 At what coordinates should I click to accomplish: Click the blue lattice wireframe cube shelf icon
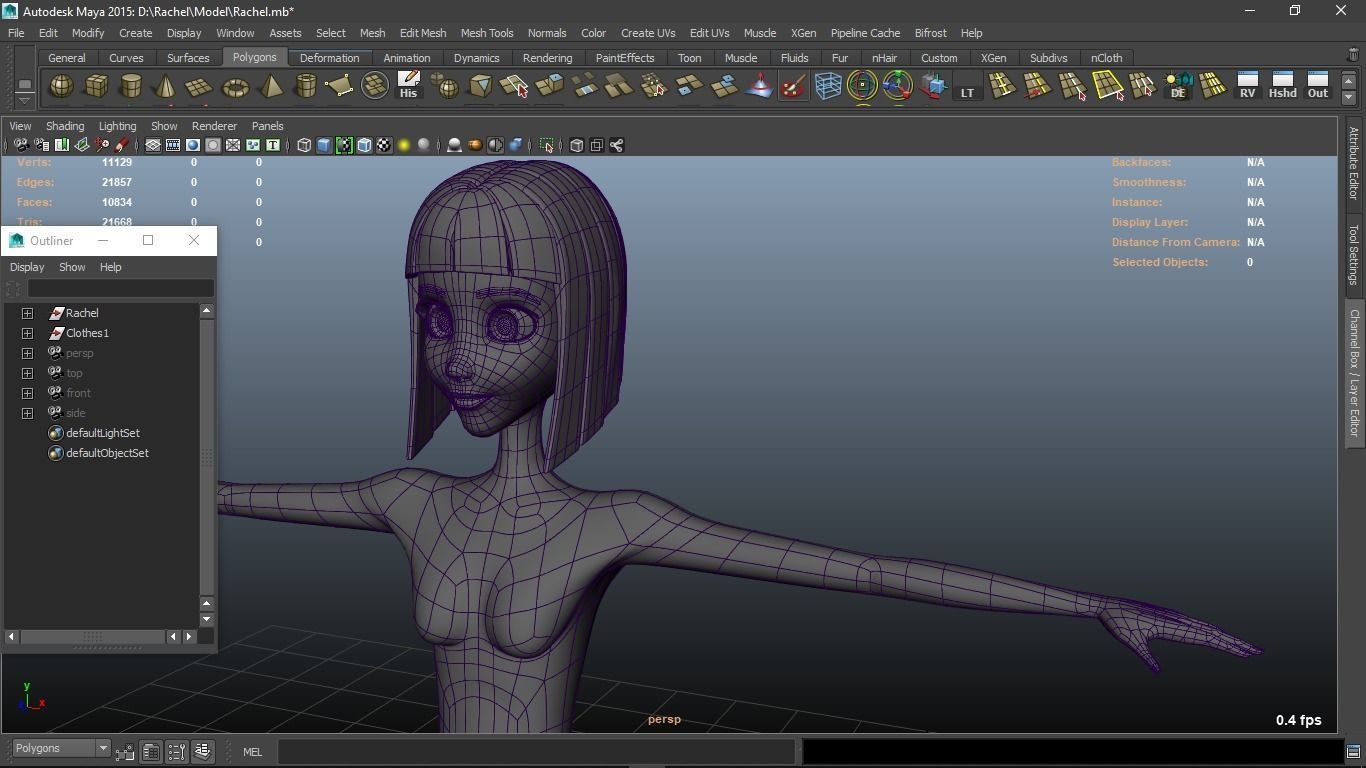pyautogui.click(x=828, y=86)
